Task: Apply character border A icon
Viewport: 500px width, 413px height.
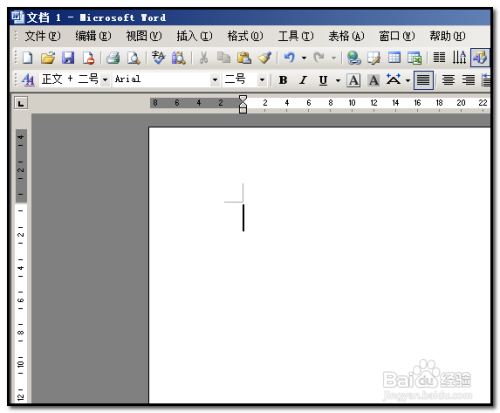Action: (x=354, y=80)
